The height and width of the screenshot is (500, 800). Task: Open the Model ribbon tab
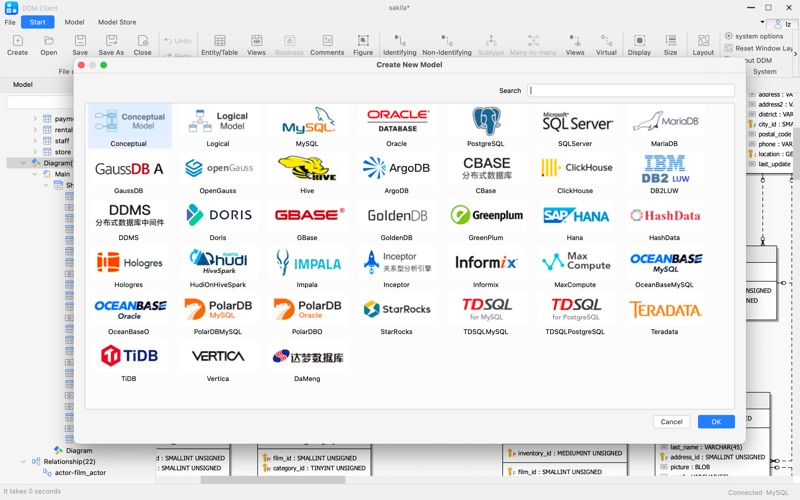[74, 22]
